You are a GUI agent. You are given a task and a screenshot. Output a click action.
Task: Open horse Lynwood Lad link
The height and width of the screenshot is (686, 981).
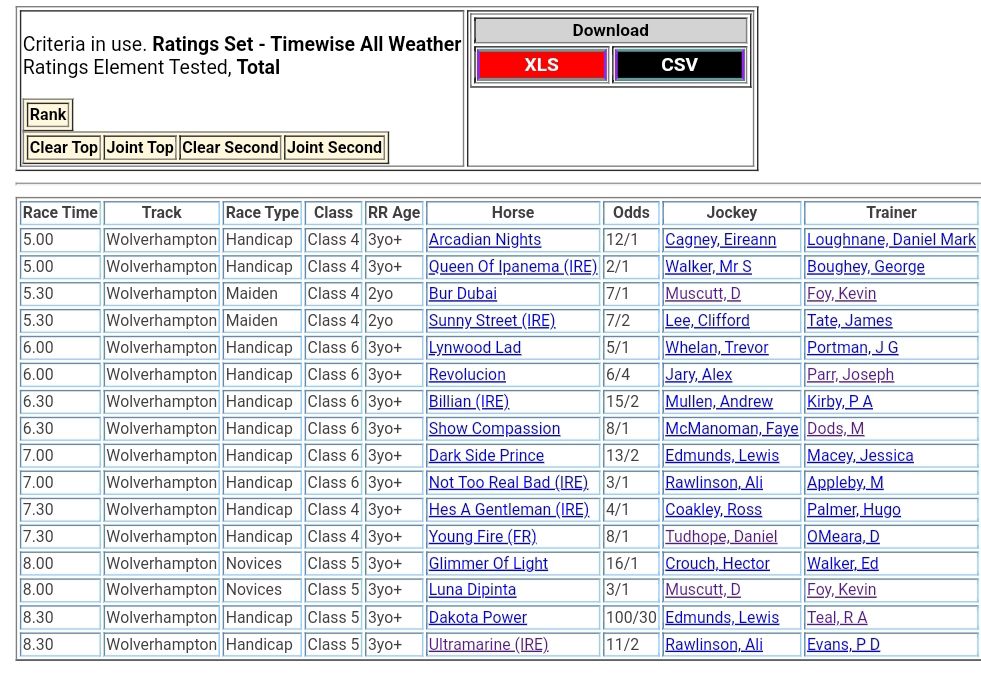pos(474,348)
